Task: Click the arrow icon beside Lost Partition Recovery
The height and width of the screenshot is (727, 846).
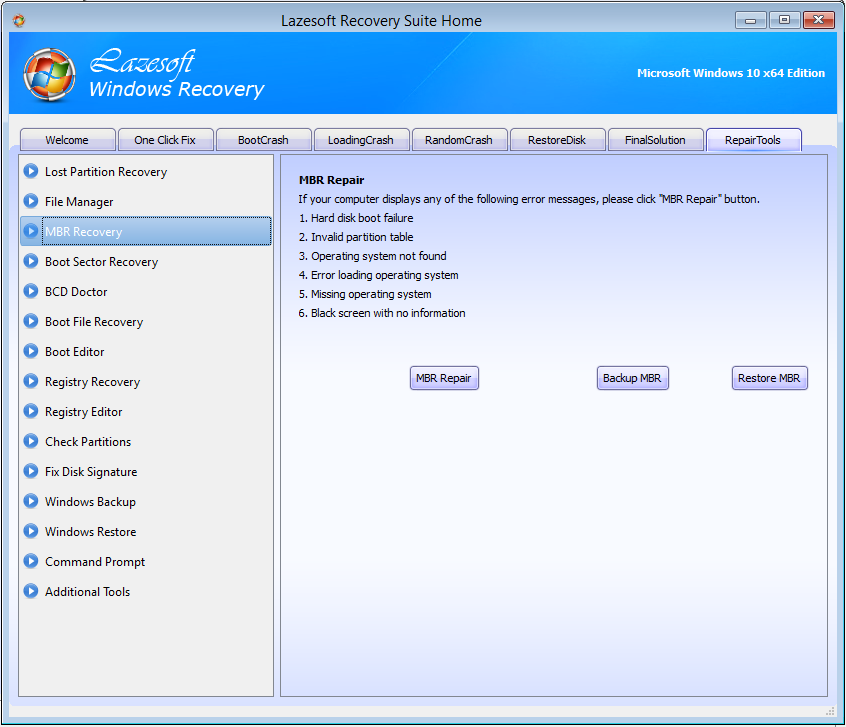Action: (x=31, y=171)
